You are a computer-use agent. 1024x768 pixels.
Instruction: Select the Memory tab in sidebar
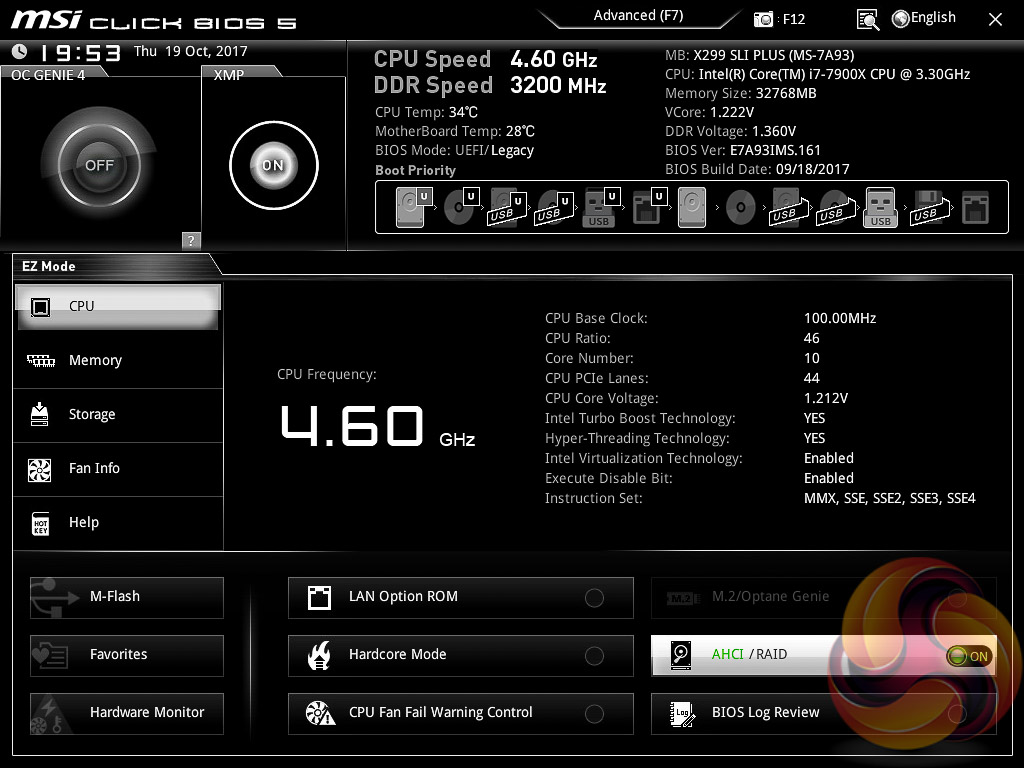point(95,361)
